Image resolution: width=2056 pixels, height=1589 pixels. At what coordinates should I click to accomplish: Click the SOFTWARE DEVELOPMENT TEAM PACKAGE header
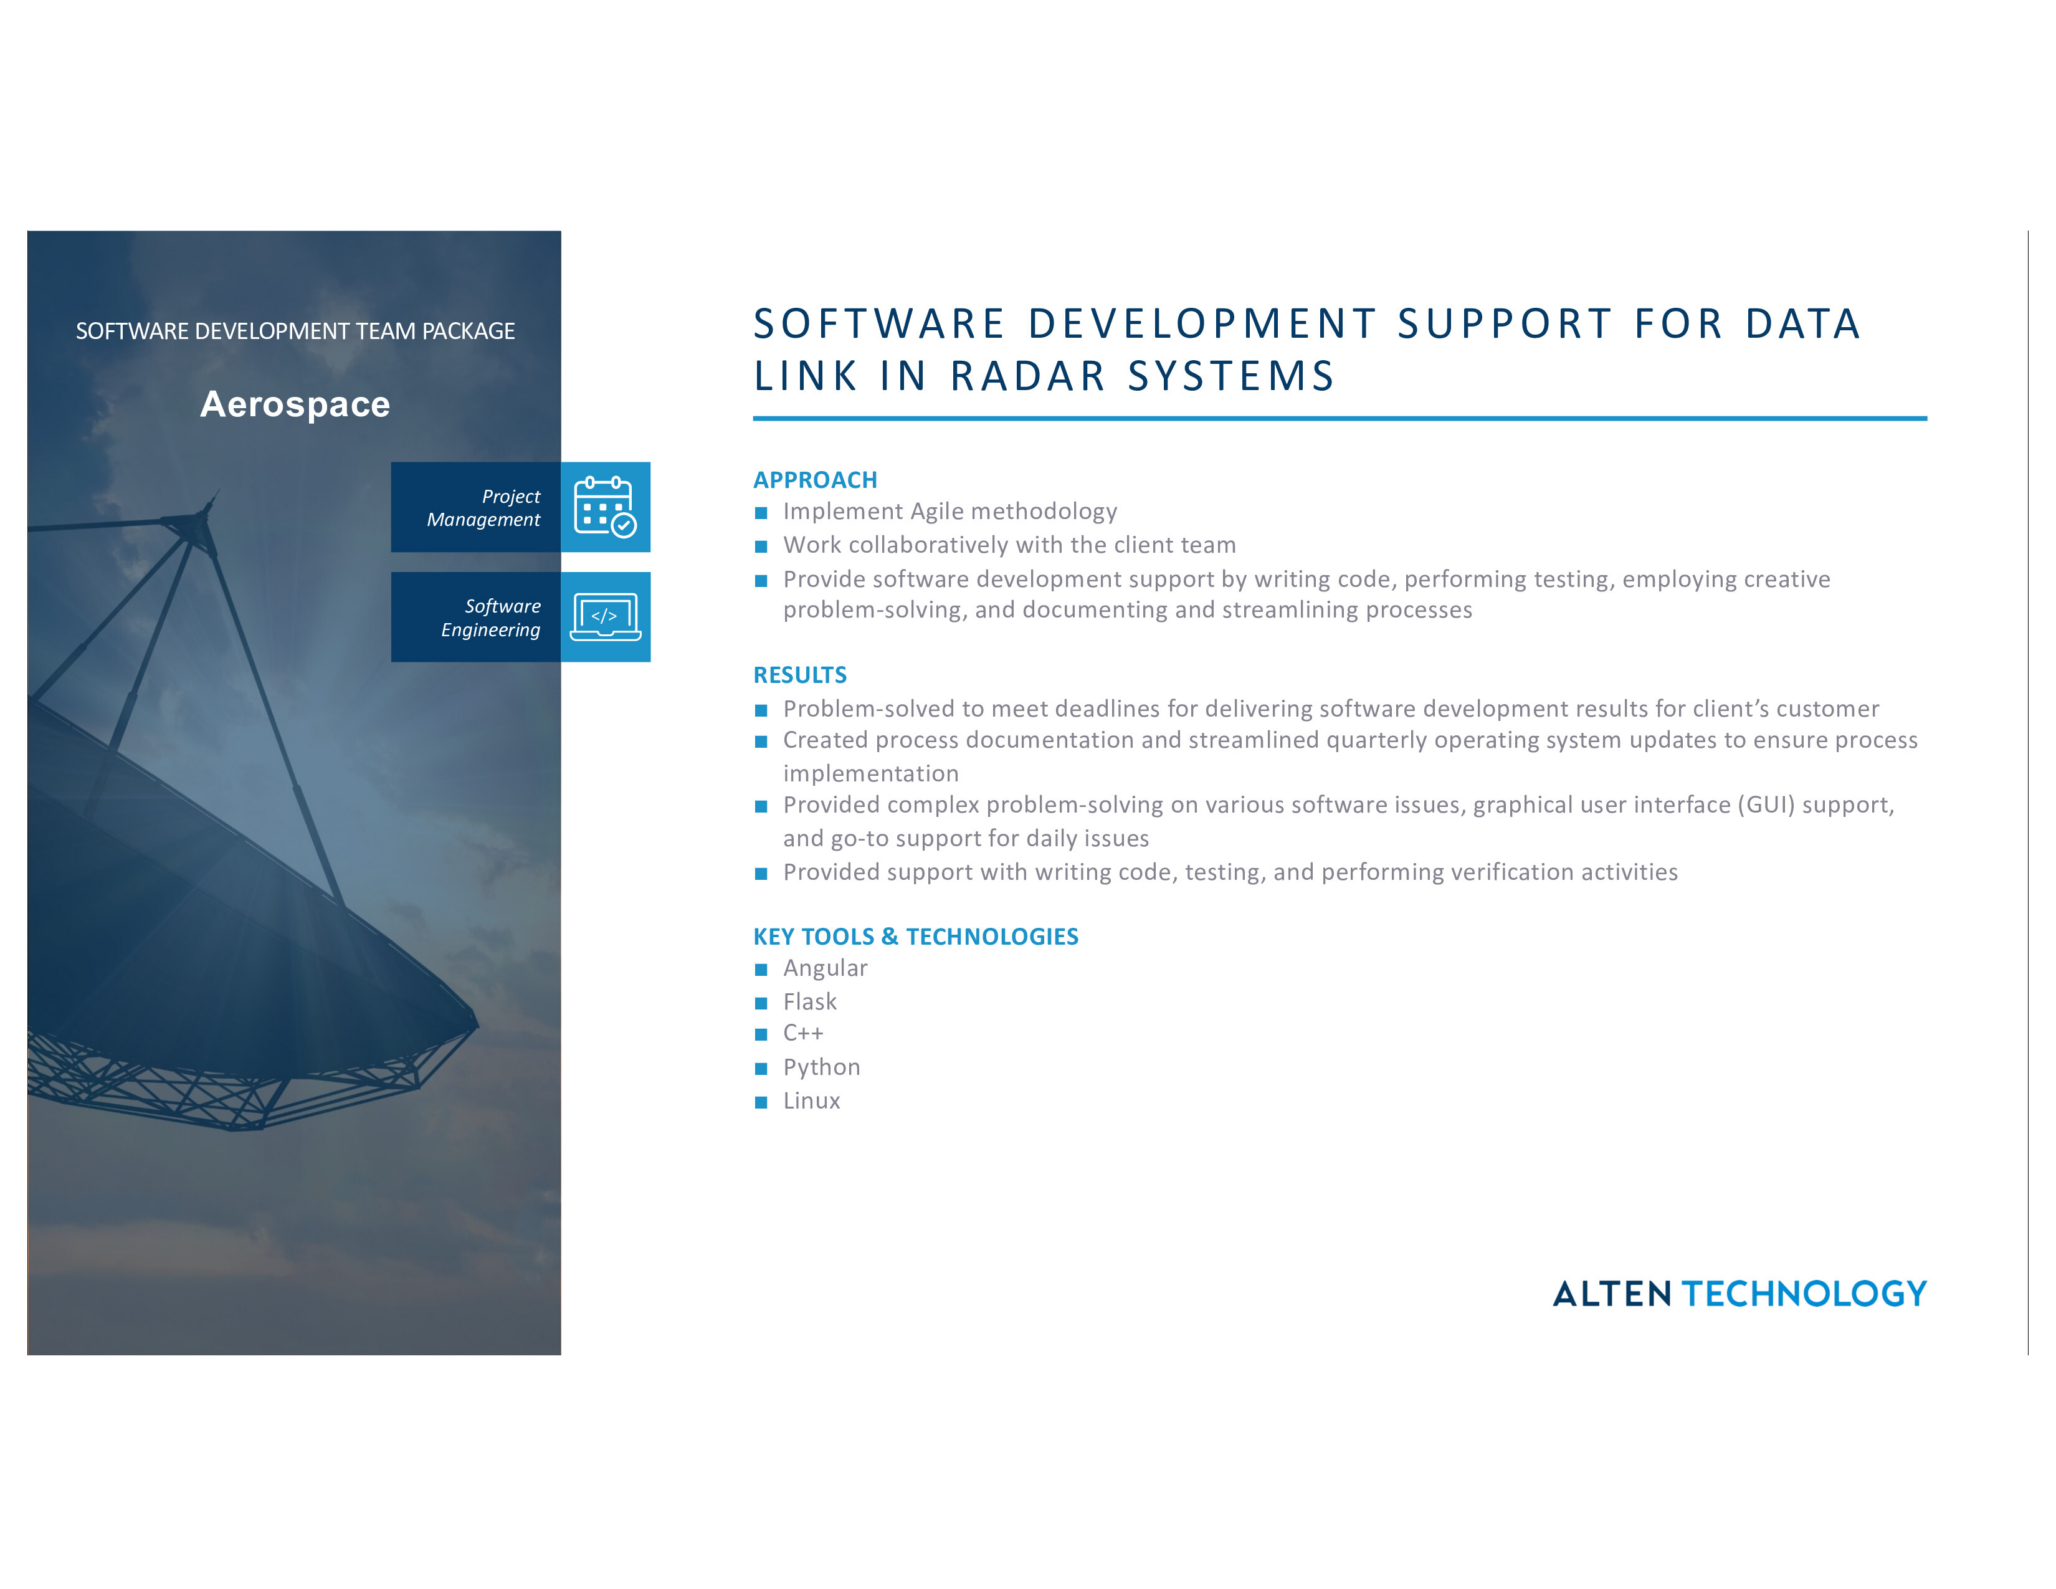click(295, 329)
